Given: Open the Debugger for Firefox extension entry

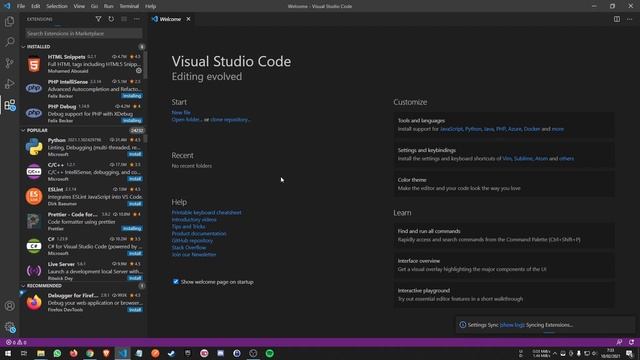Looking at the screenshot, I should point(84,302).
